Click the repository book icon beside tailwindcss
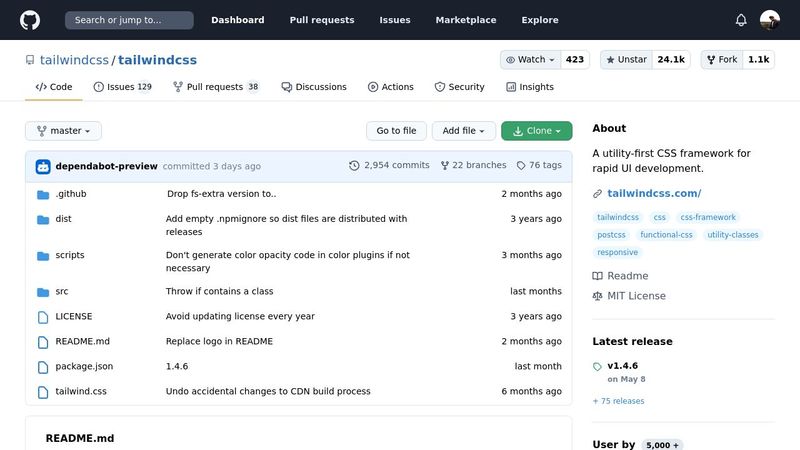This screenshot has width=800, height=450. coord(30,60)
